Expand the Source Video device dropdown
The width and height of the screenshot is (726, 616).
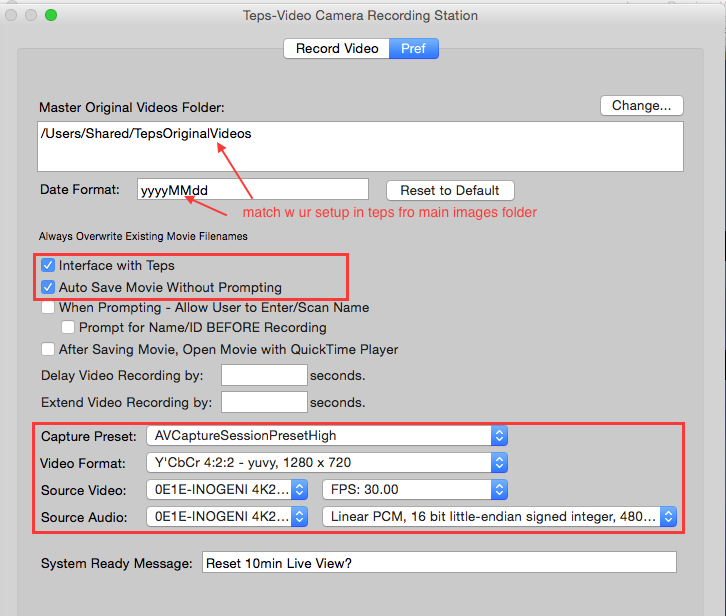tap(227, 490)
